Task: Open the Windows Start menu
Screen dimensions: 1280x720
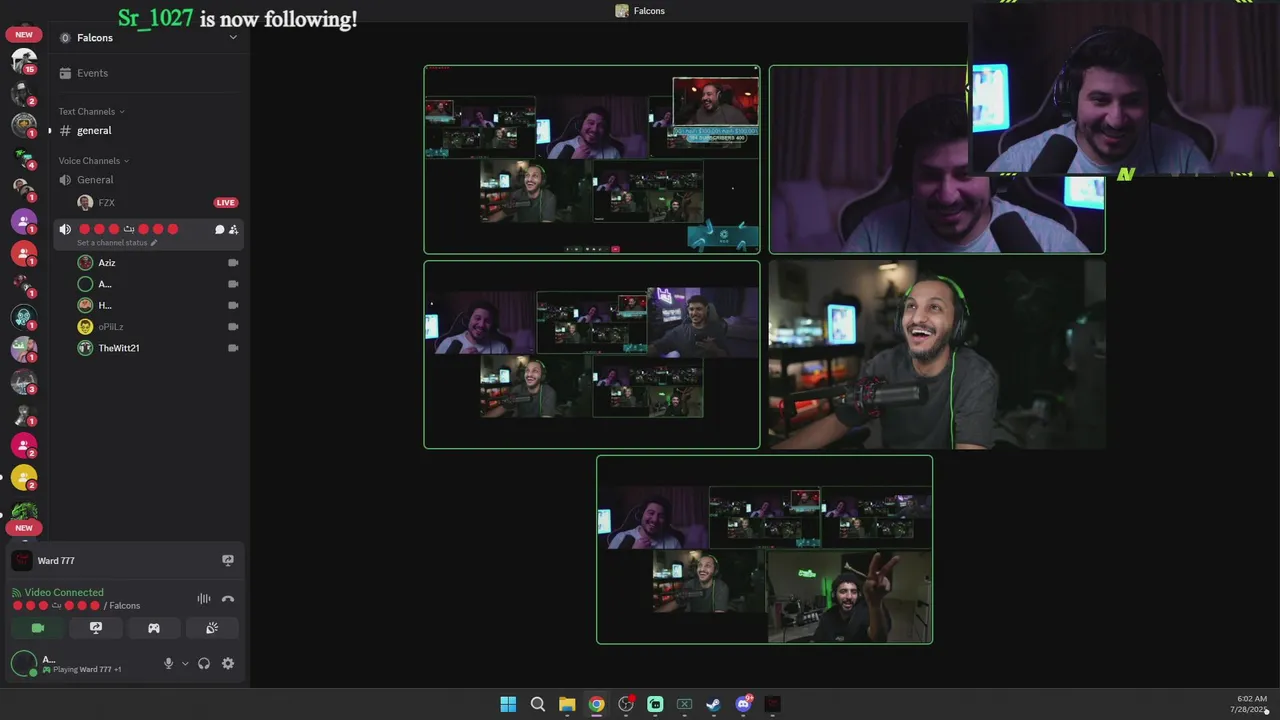Action: 508,704
